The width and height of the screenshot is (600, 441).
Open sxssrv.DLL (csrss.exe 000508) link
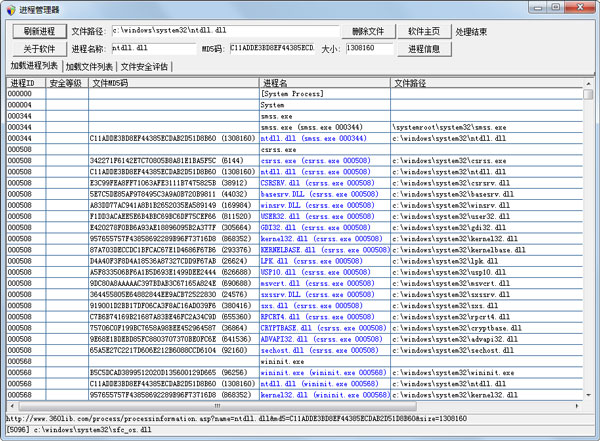pos(318,294)
